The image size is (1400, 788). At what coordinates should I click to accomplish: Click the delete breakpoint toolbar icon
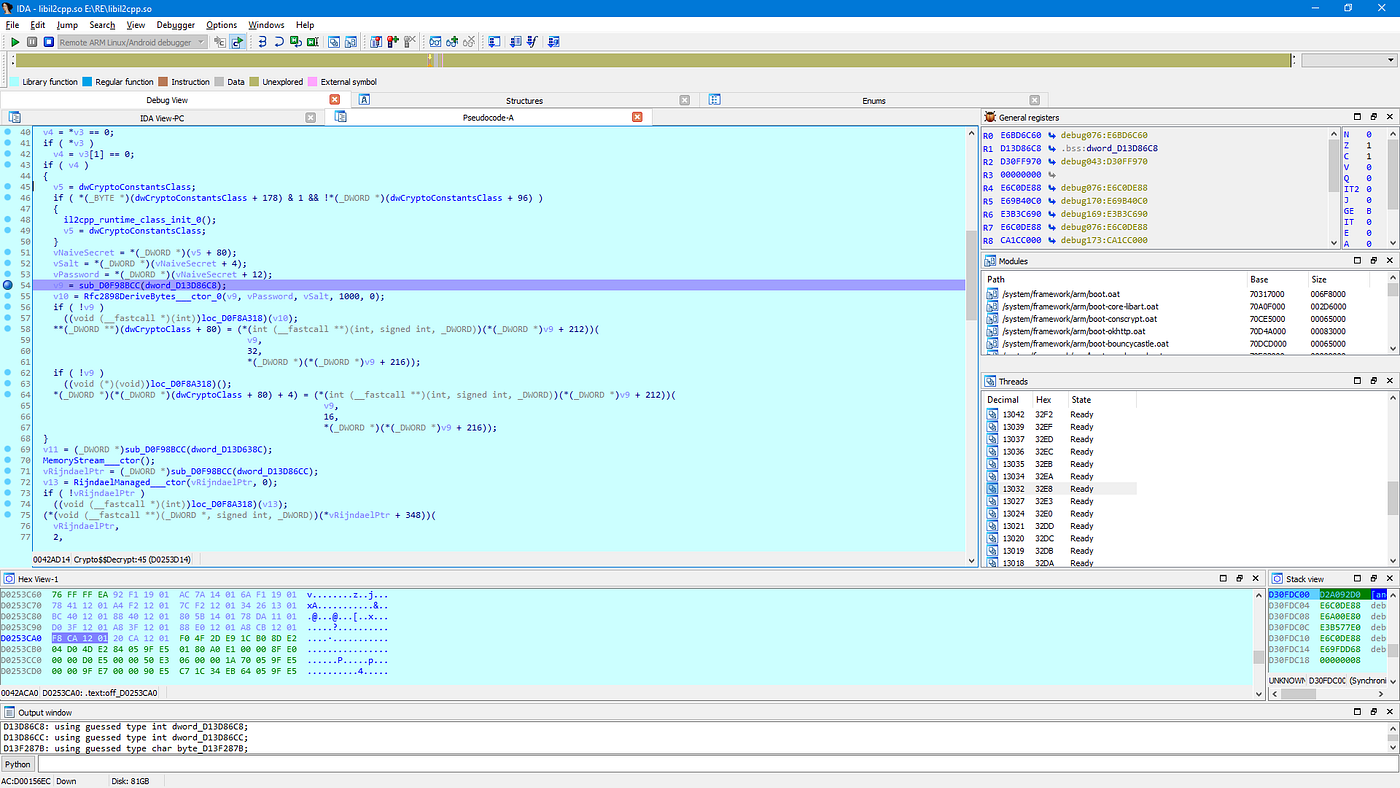click(x=407, y=42)
